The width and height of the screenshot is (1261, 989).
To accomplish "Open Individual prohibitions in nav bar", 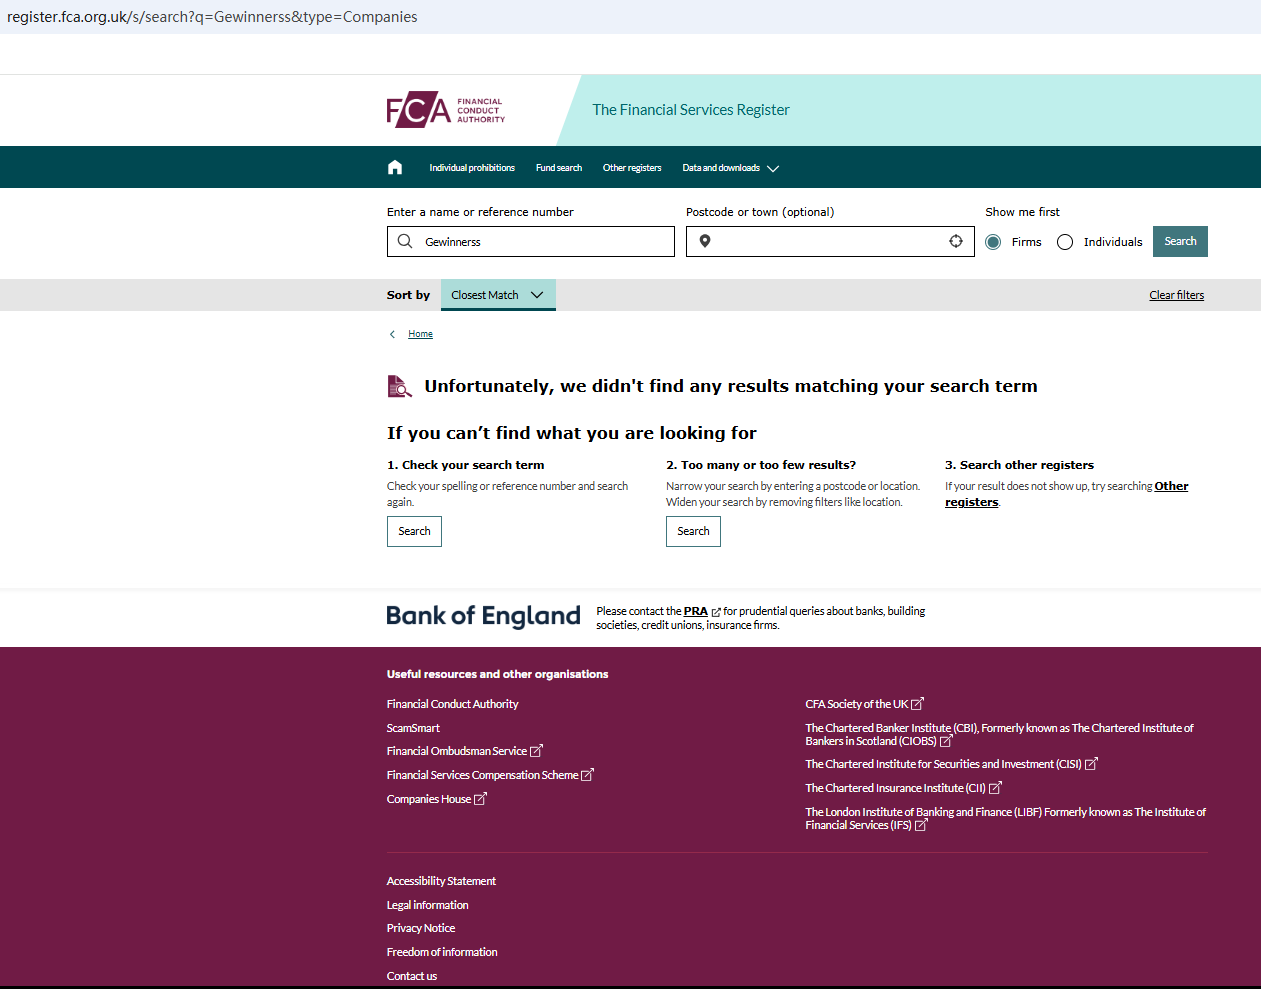I will tap(472, 168).
